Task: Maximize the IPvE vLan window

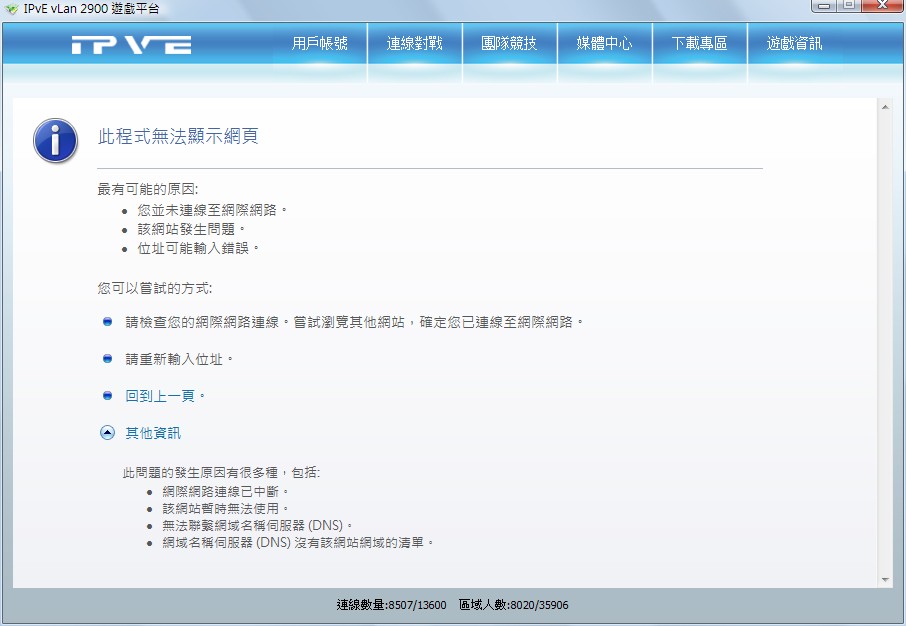Action: click(x=849, y=6)
